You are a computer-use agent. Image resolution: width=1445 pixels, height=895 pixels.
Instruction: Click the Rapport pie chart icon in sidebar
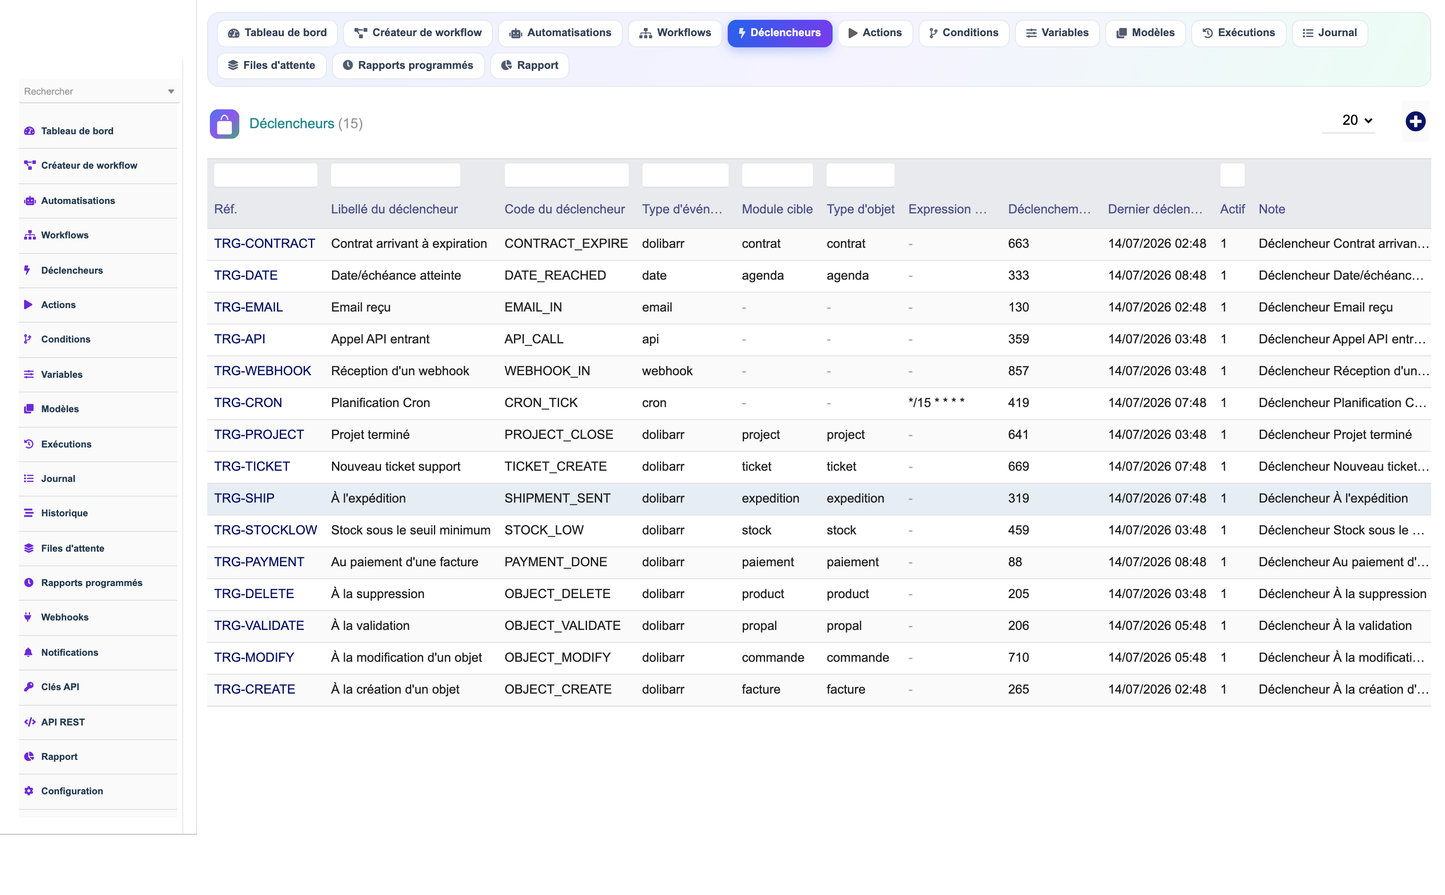28,757
